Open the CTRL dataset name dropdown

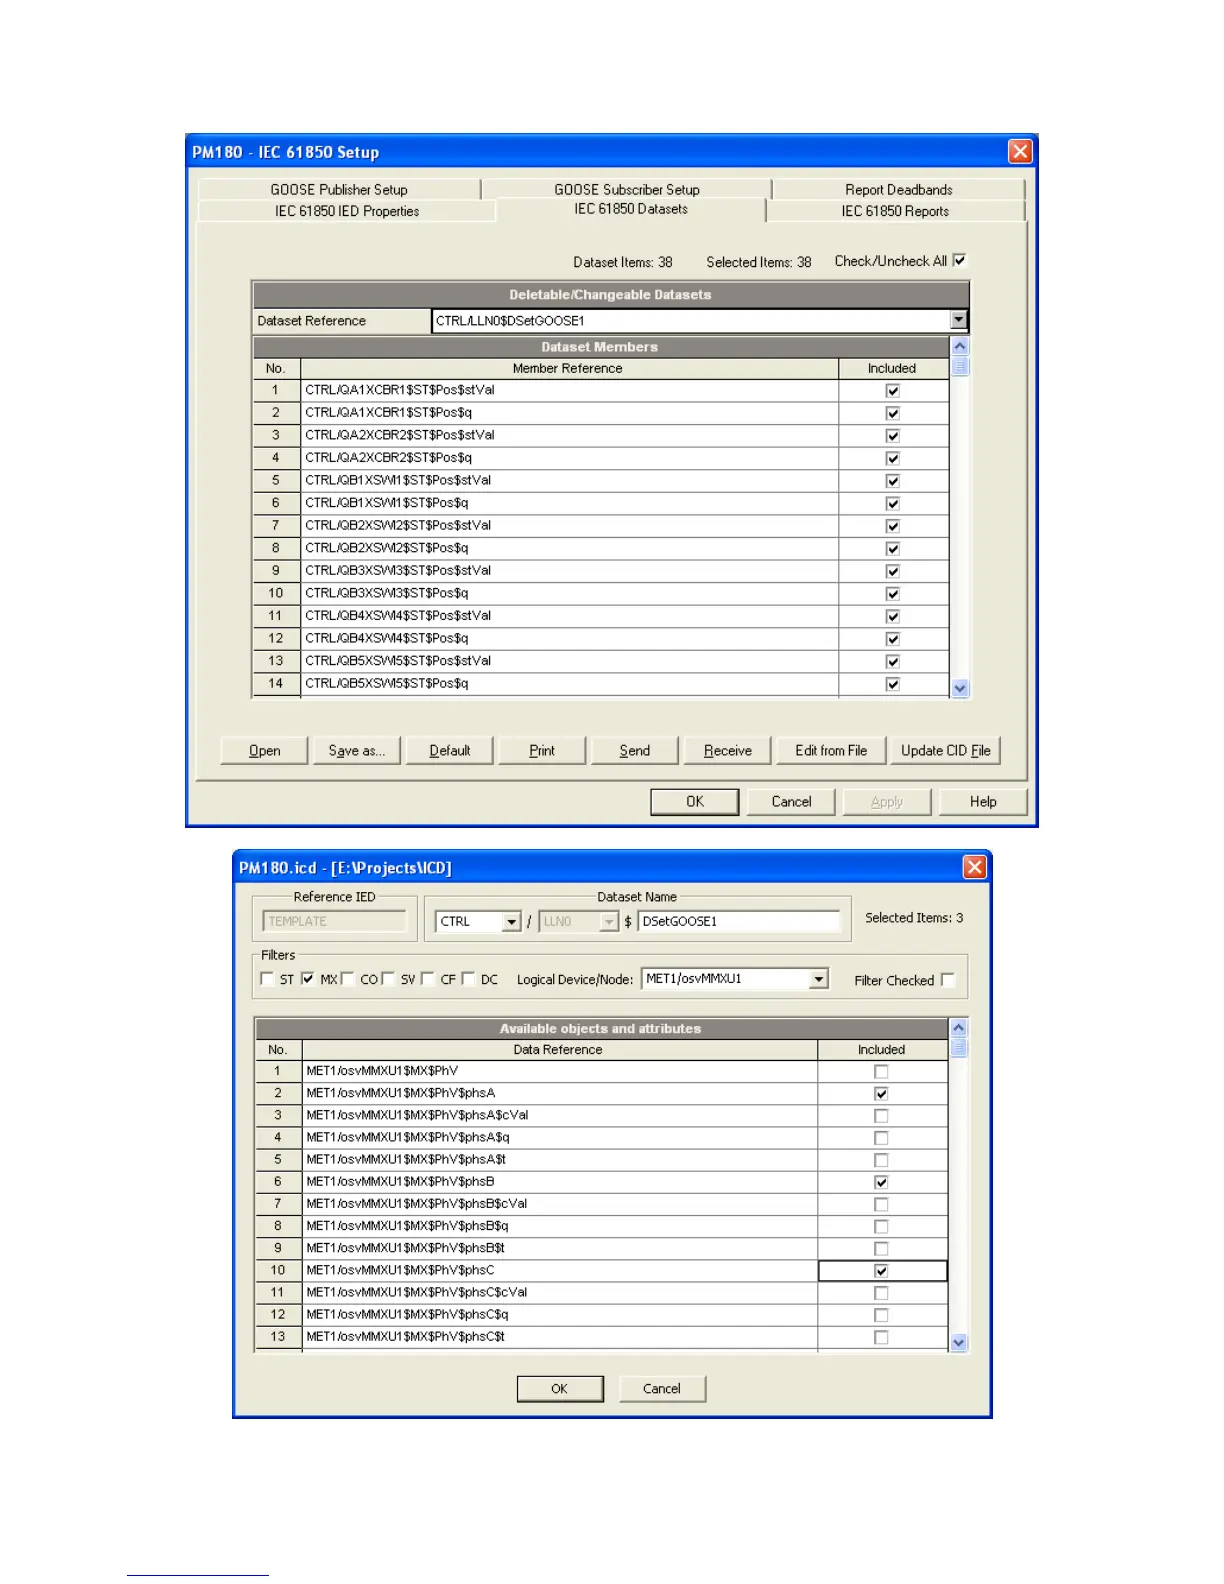click(x=512, y=921)
